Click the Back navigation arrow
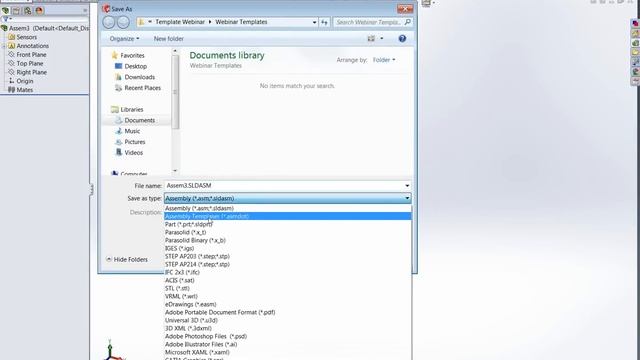 [x=109, y=22]
